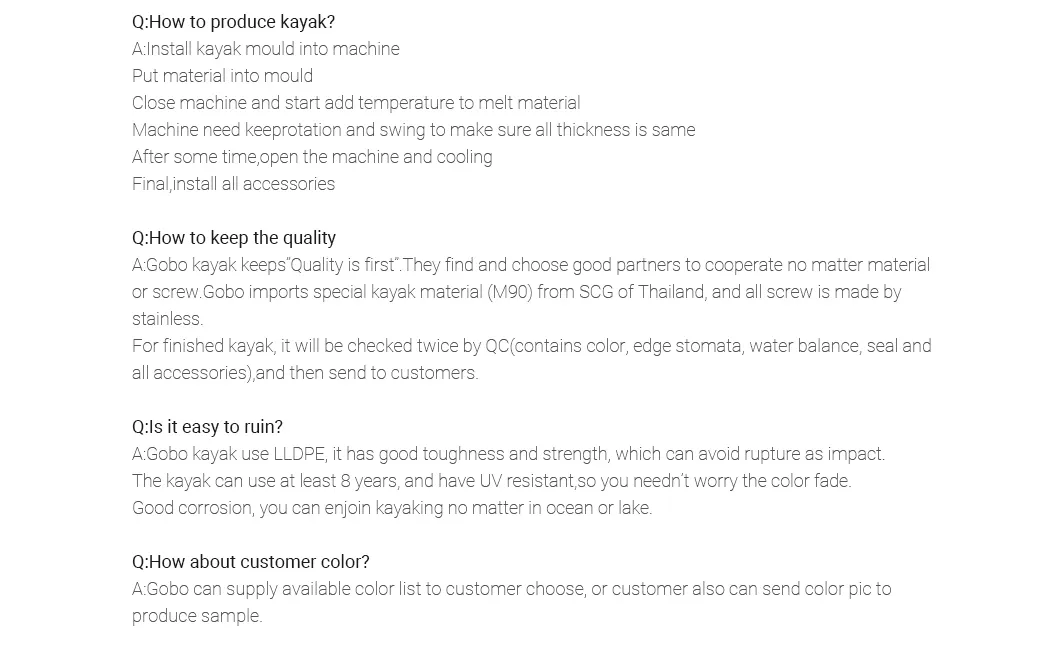Click 'Machine need keeprotation and swing' line

[x=414, y=130]
